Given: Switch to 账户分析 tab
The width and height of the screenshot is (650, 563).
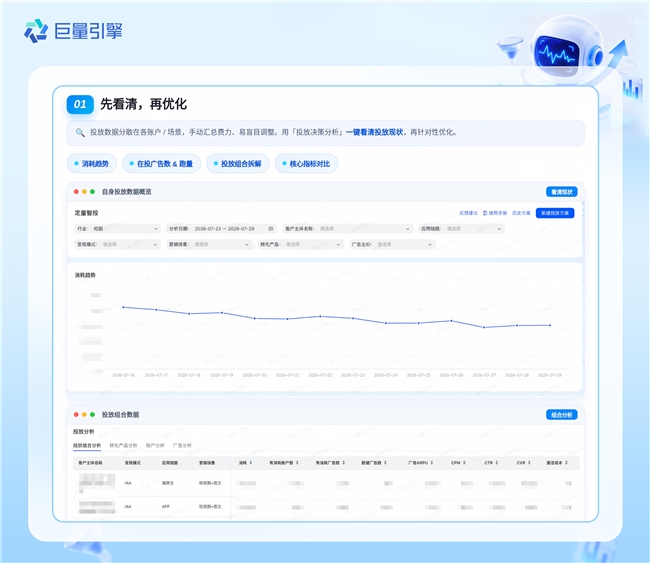Looking at the screenshot, I should click(155, 445).
